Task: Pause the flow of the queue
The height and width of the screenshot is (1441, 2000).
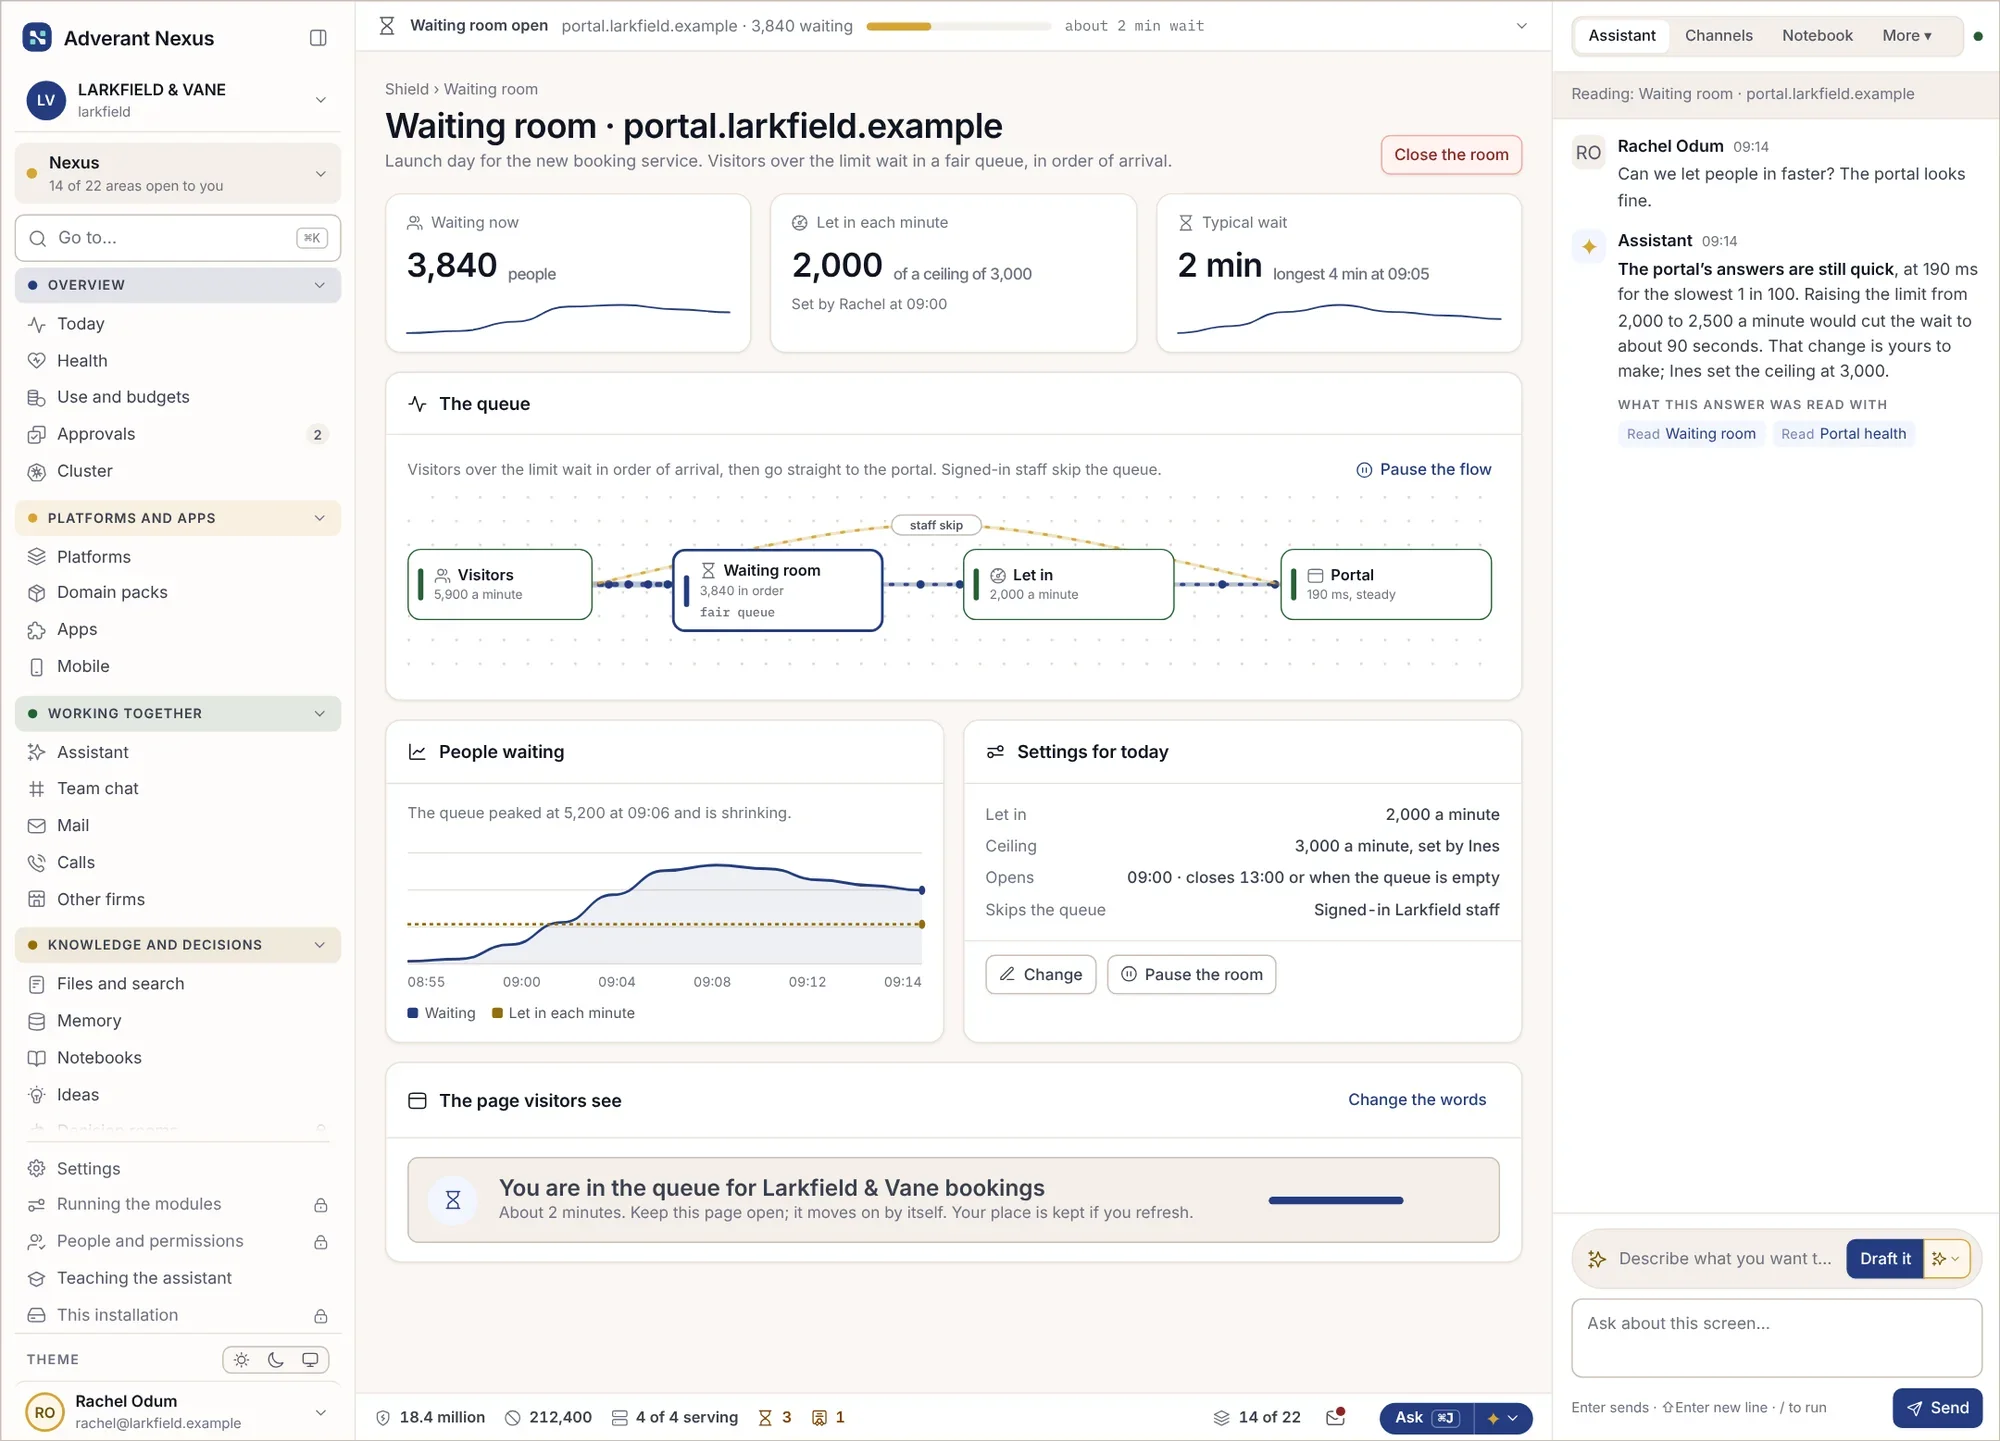Action: 1423,470
